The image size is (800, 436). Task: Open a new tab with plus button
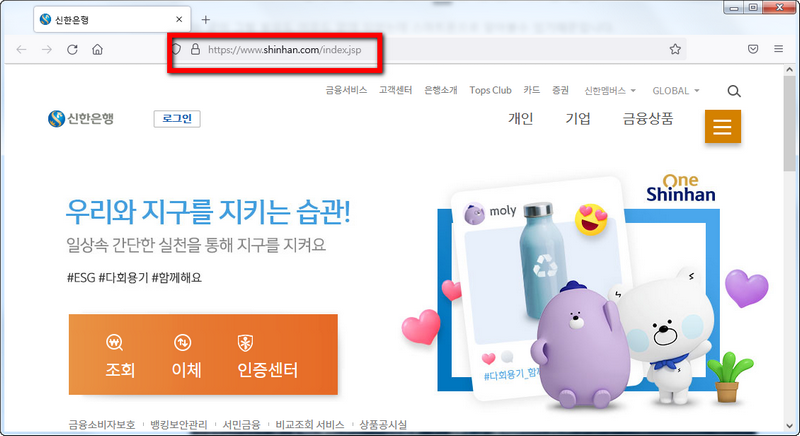(206, 20)
